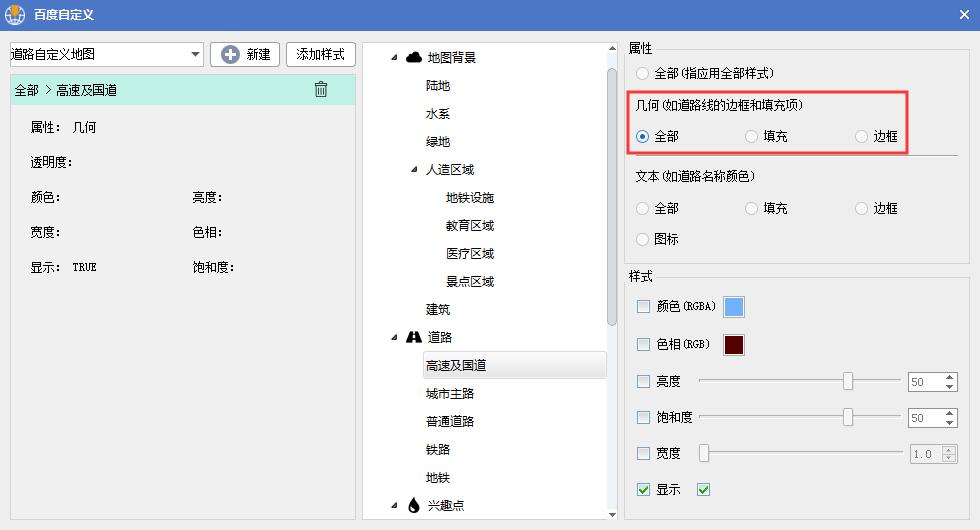Image resolution: width=980 pixels, height=530 pixels.
Task: Decrease 饱和度 value with down arrow
Action: pyautogui.click(x=950, y=422)
